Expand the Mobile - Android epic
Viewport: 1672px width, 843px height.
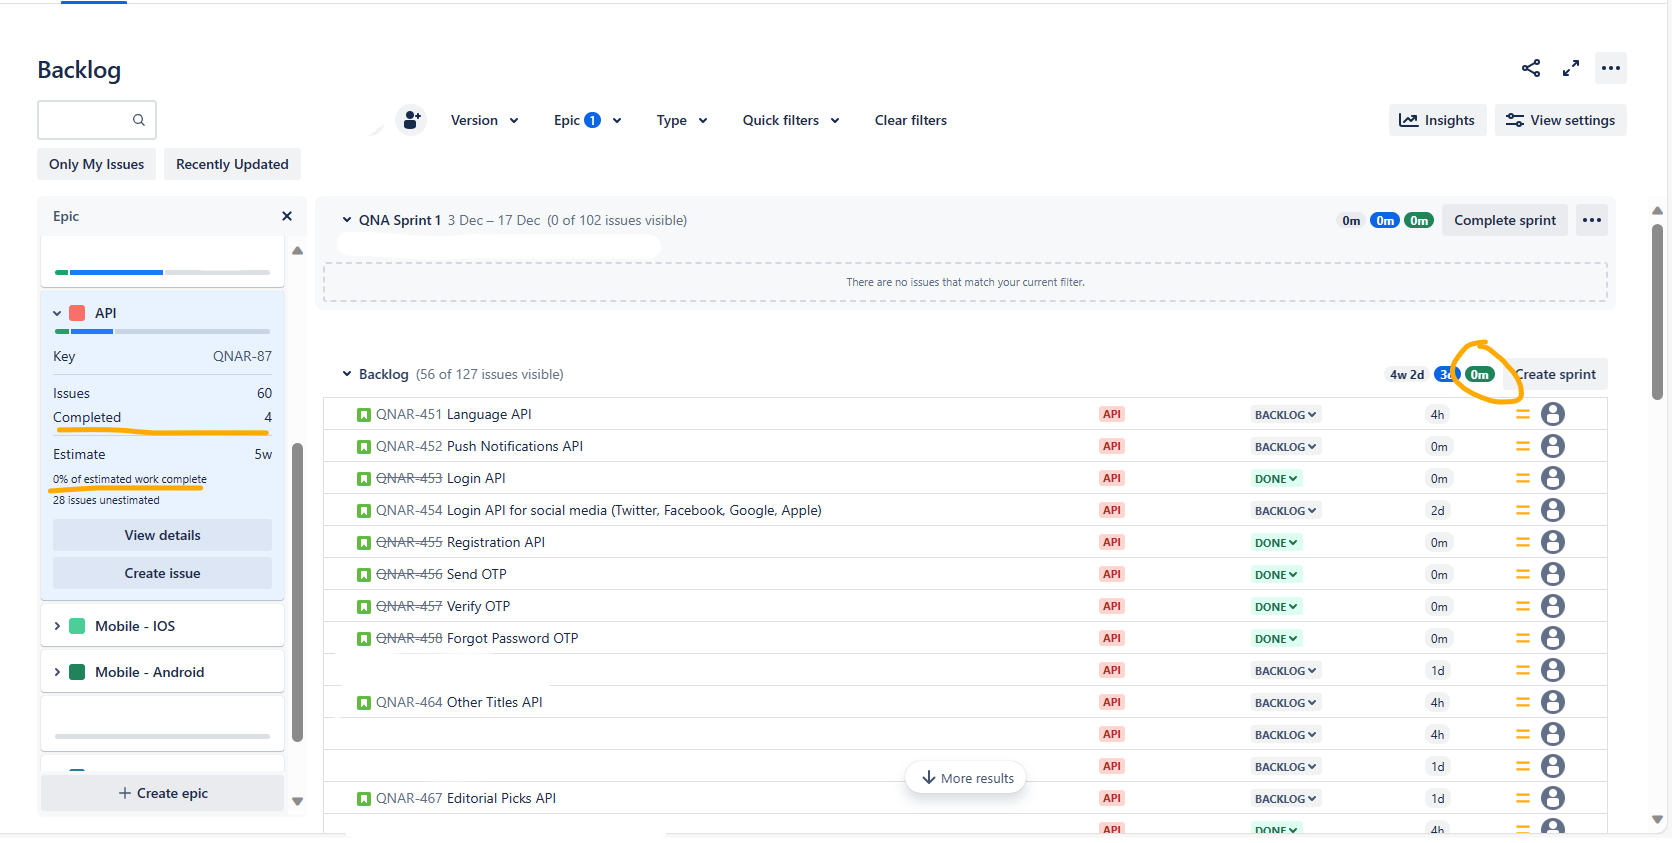pyautogui.click(x=57, y=672)
